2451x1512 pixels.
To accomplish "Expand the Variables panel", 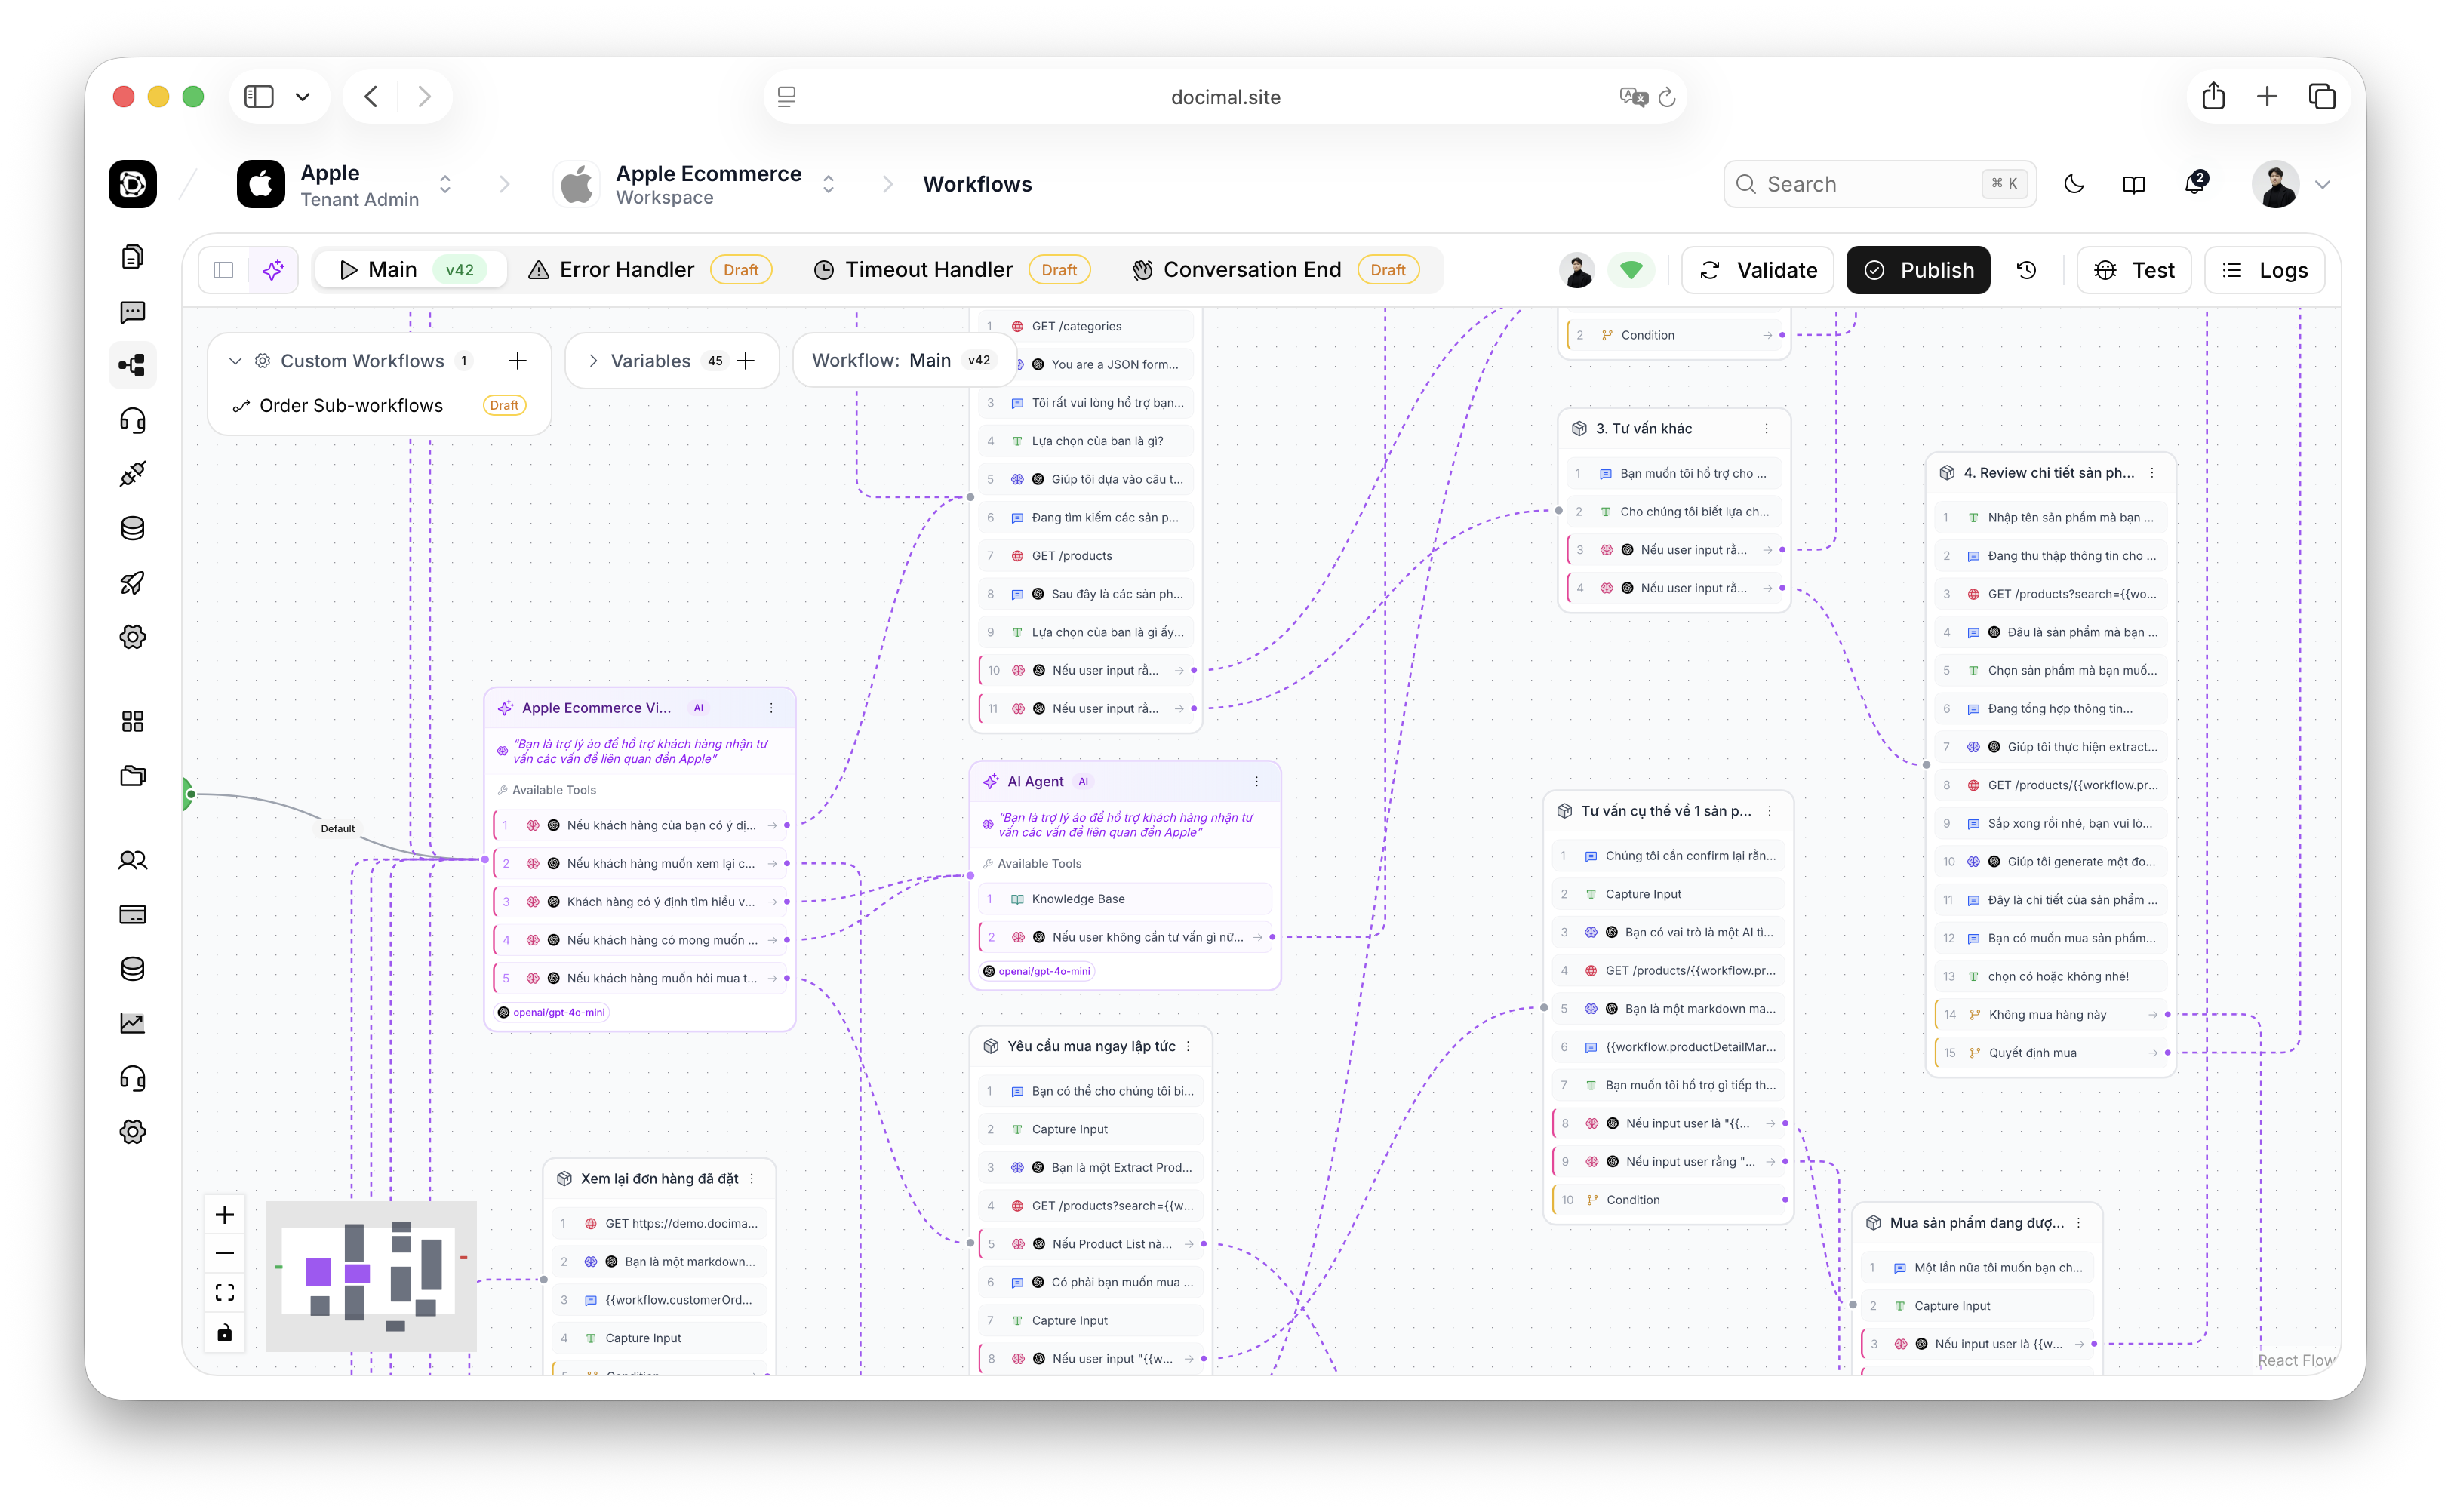I will pyautogui.click(x=593, y=361).
